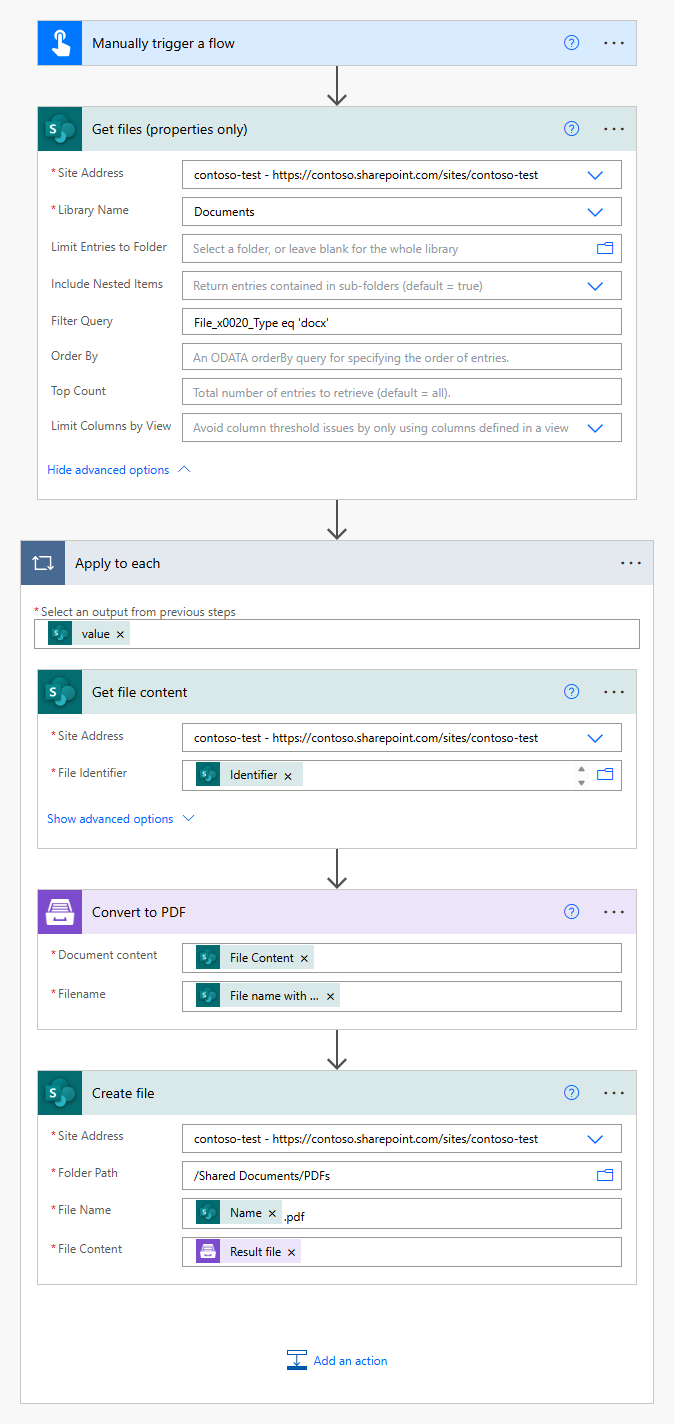Click the Get files (properties only) title
This screenshot has height=1424, width=674.
(170, 129)
